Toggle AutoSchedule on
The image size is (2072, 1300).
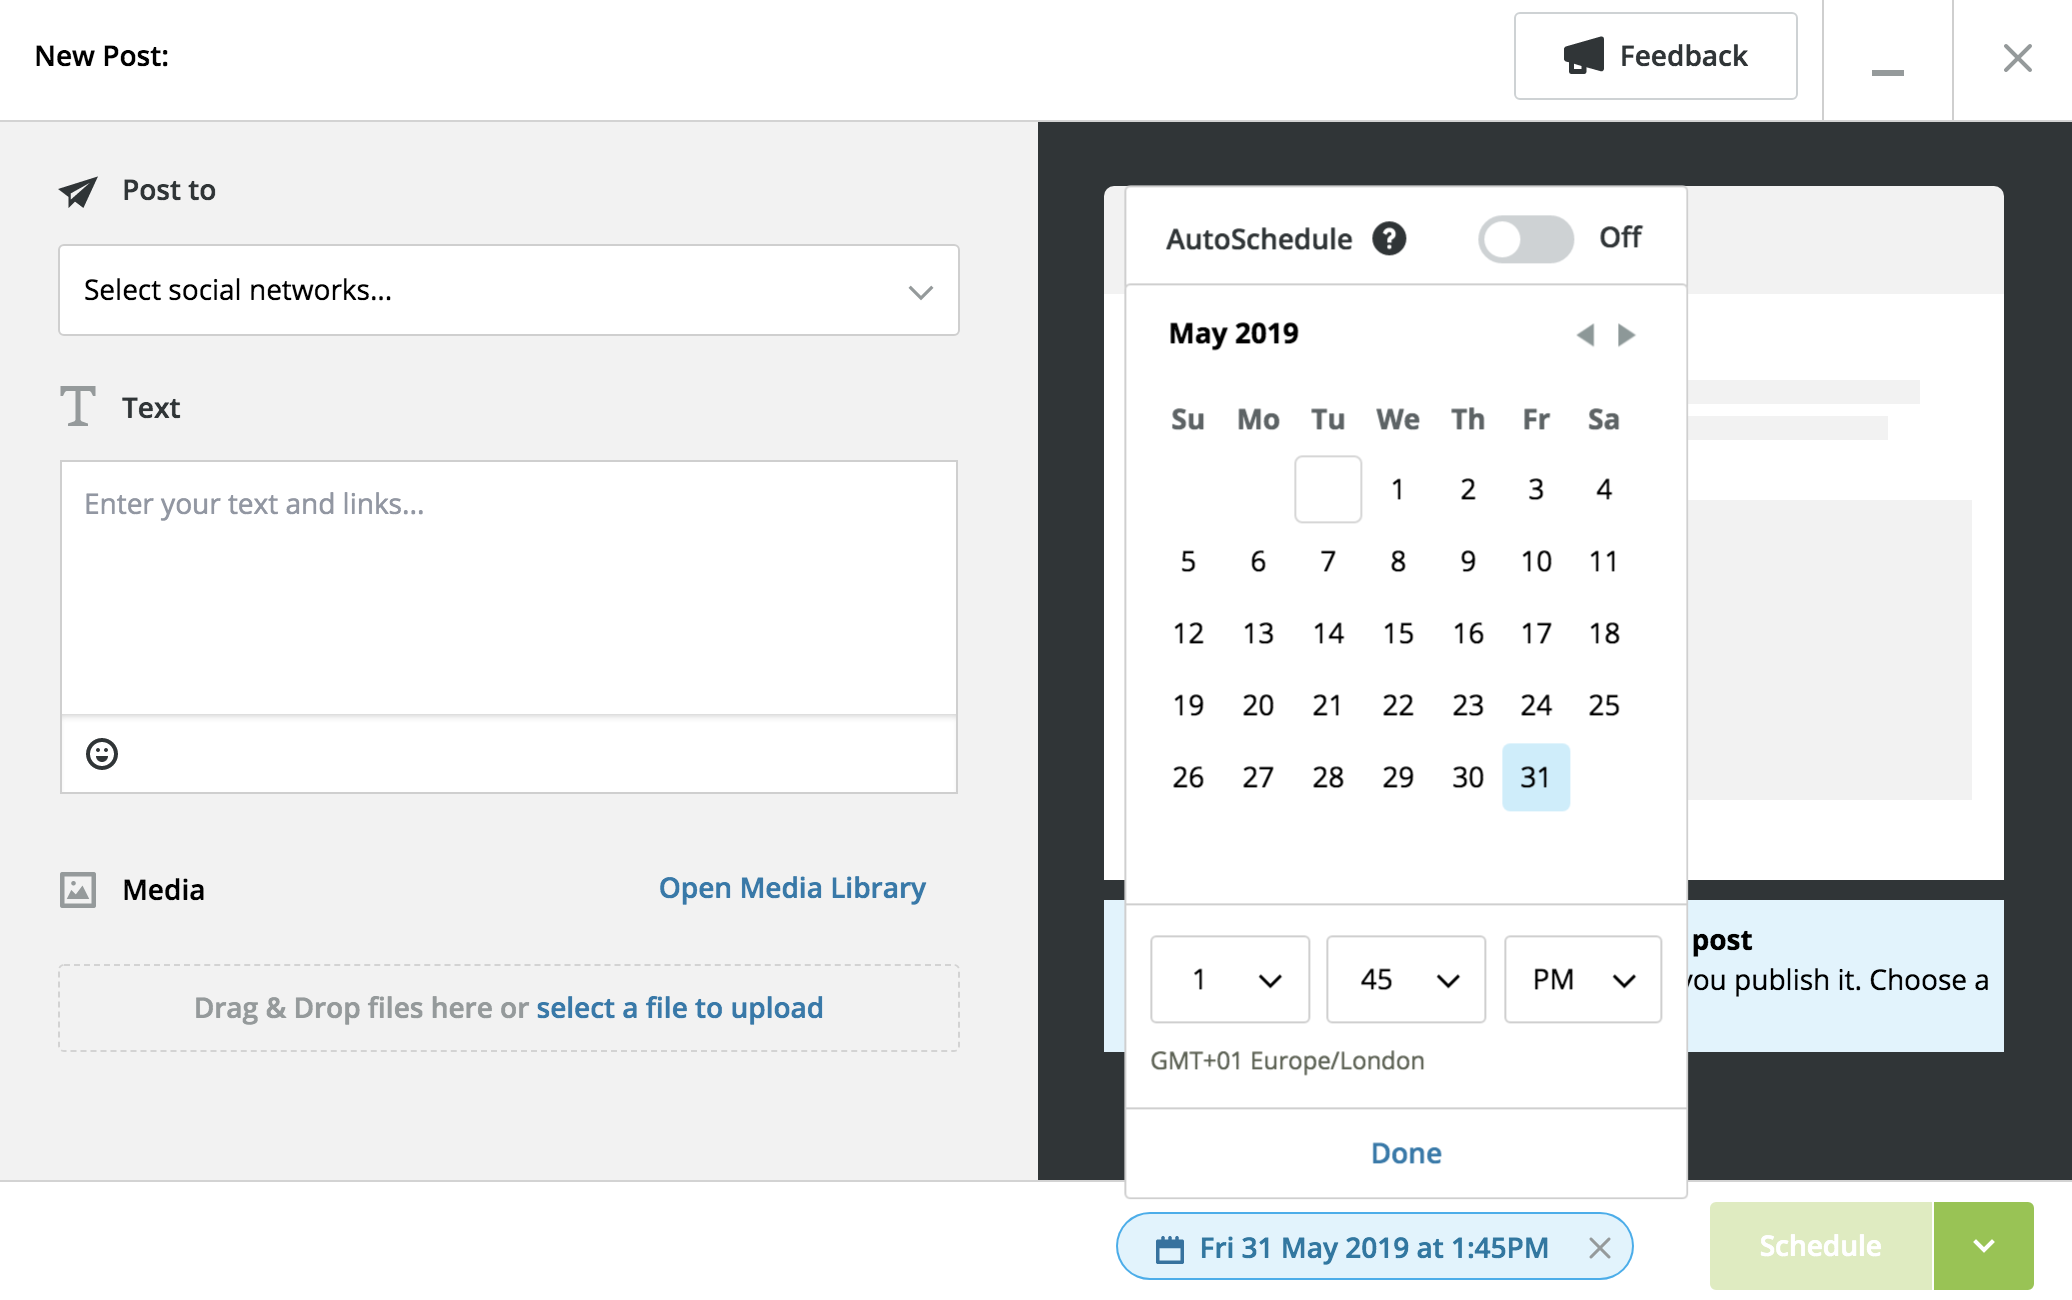1524,238
